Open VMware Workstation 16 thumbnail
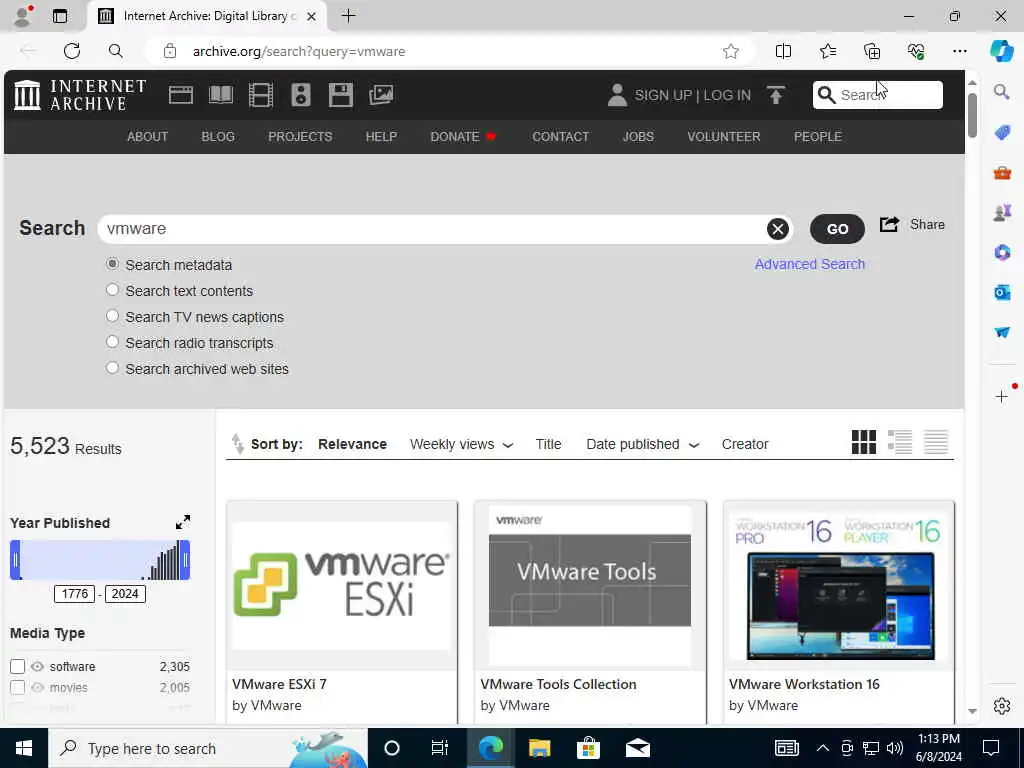This screenshot has height=768, width=1024. (x=839, y=585)
